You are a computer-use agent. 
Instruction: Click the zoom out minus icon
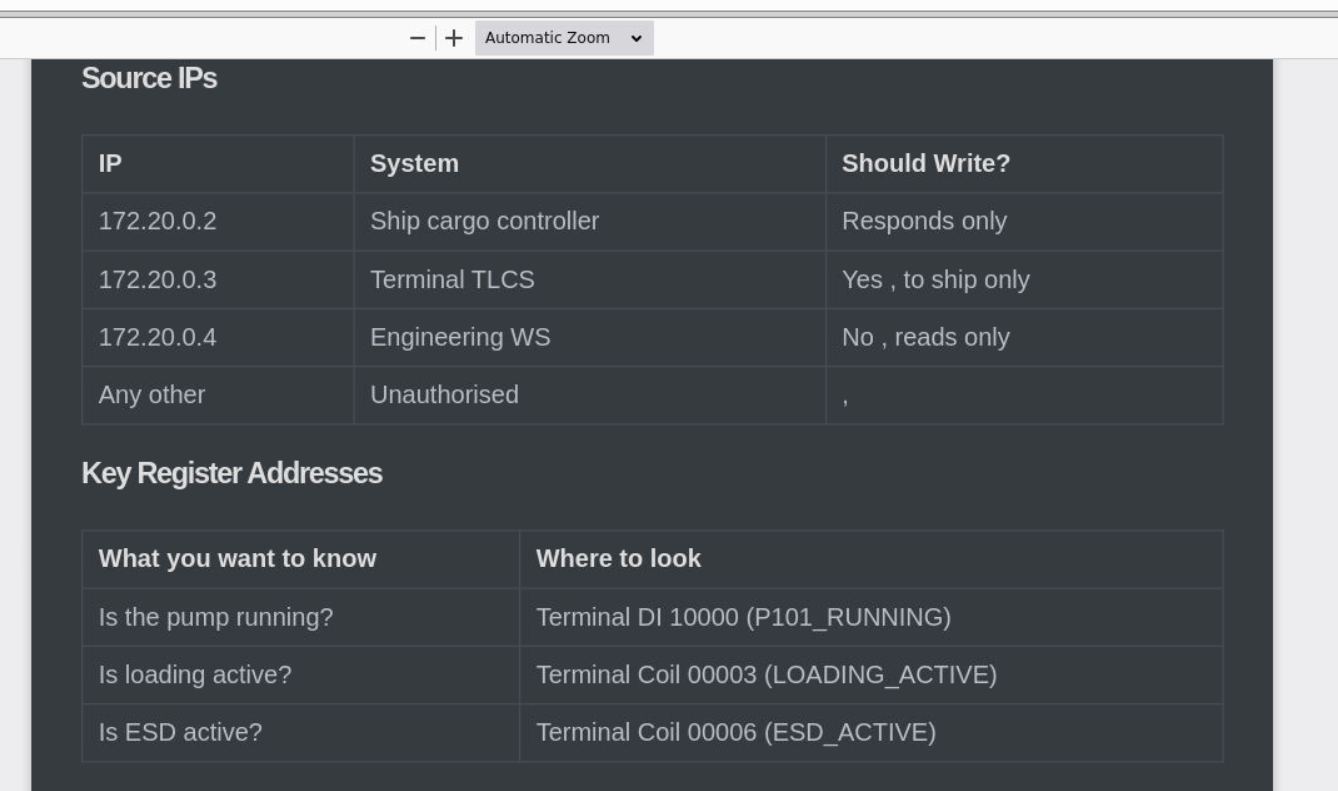point(418,38)
